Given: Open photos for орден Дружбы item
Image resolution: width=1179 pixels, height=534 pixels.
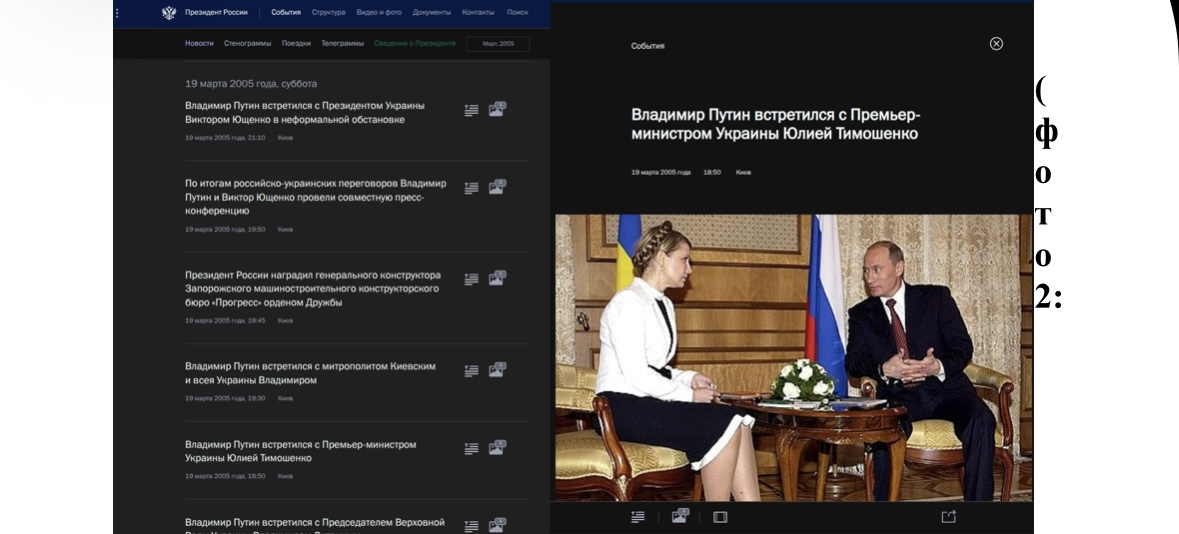Looking at the screenshot, I should point(497,278).
